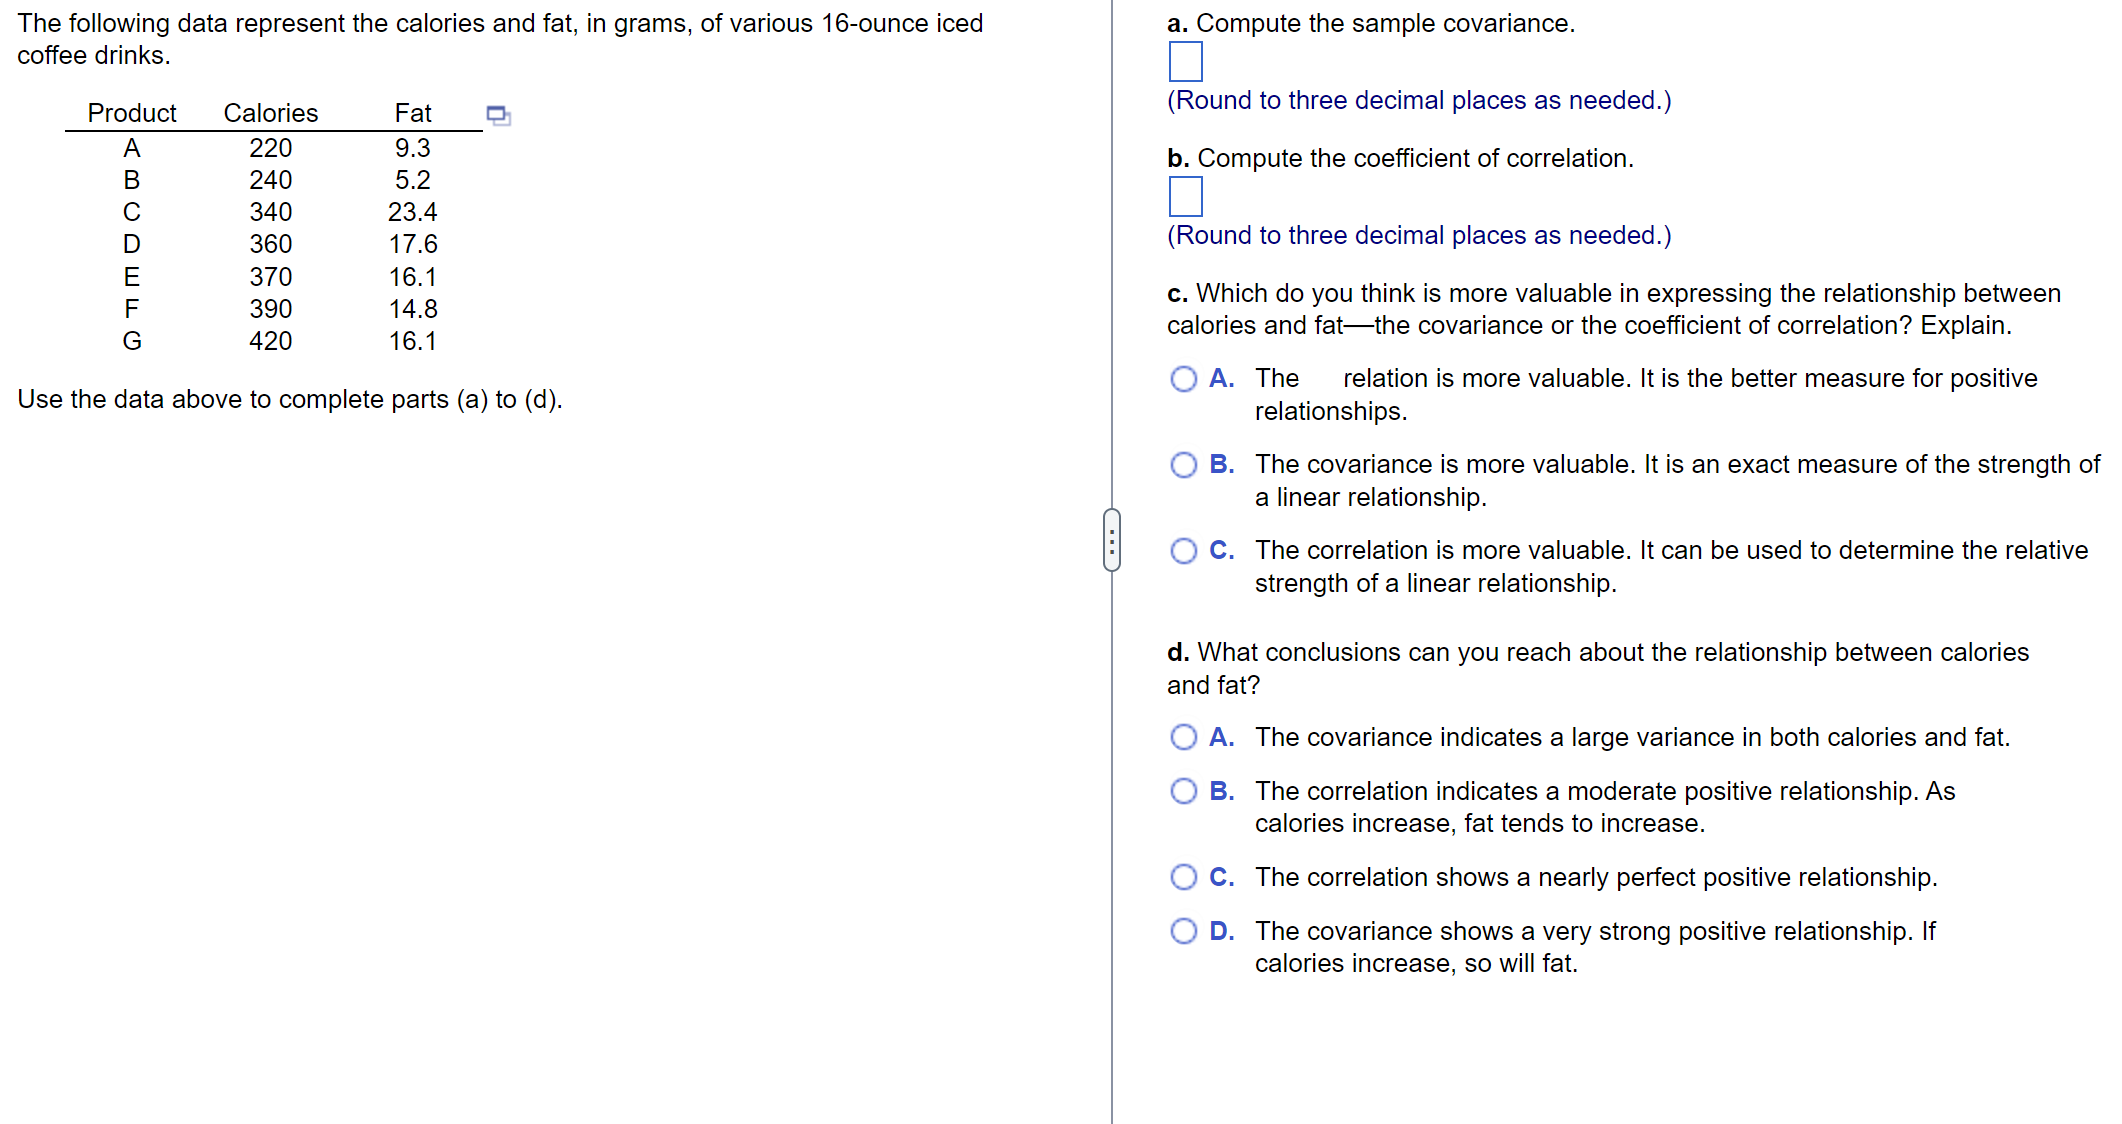Select part d option D very strong covariance
Viewport: 2122px width, 1124px height.
[1183, 932]
